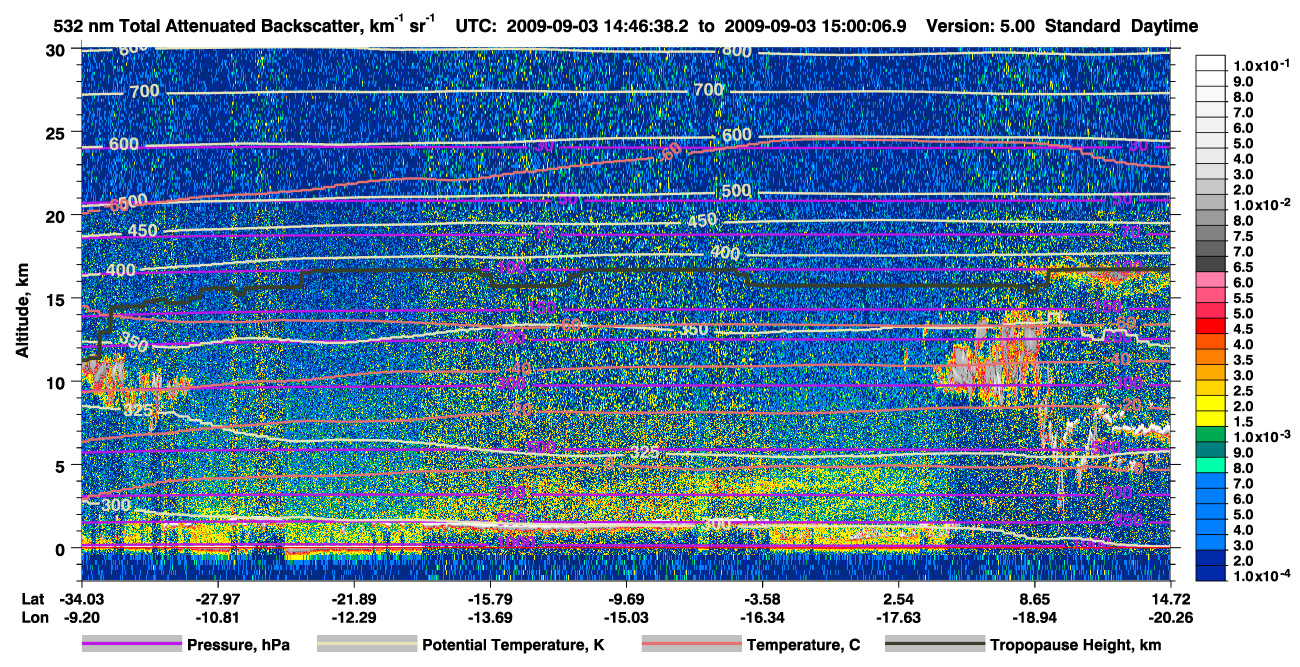Image resolution: width=1300 pixels, height=667 pixels.
Task: Click the colorbar label '1.0x10-2'
Action: [1260, 204]
